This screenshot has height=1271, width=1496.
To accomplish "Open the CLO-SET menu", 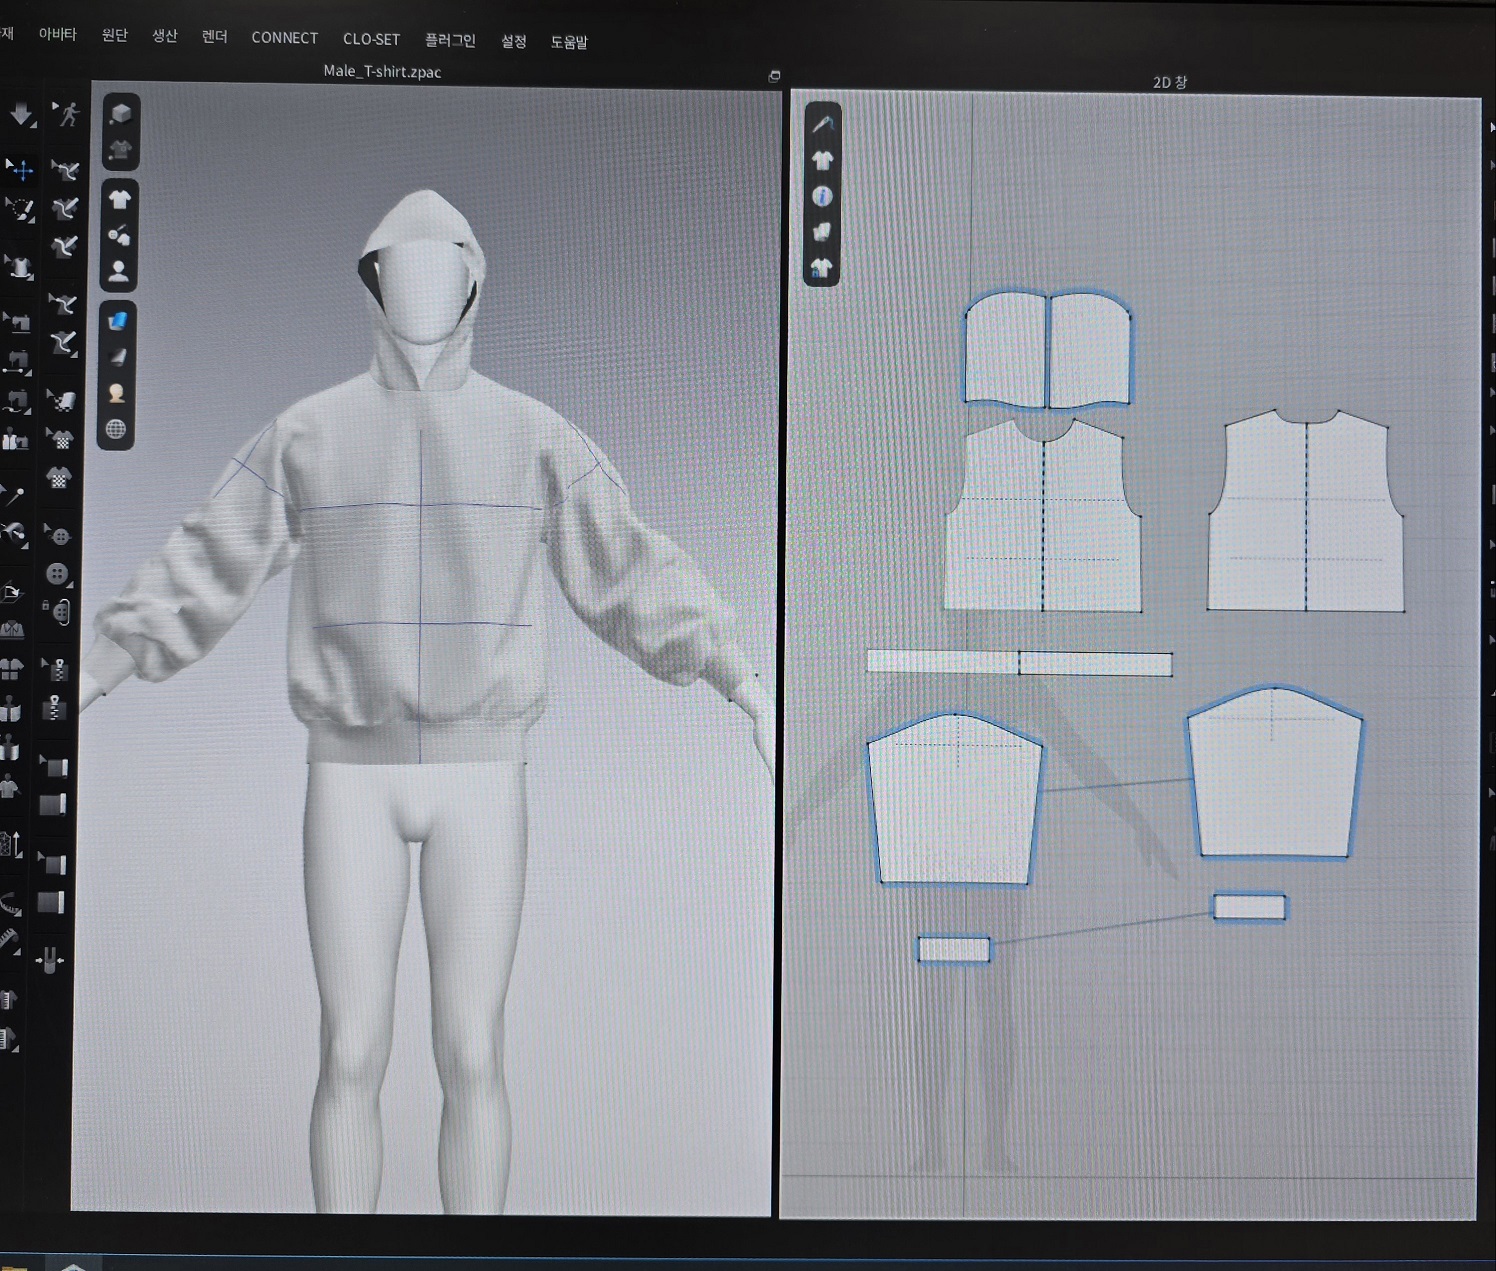I will pyautogui.click(x=371, y=39).
